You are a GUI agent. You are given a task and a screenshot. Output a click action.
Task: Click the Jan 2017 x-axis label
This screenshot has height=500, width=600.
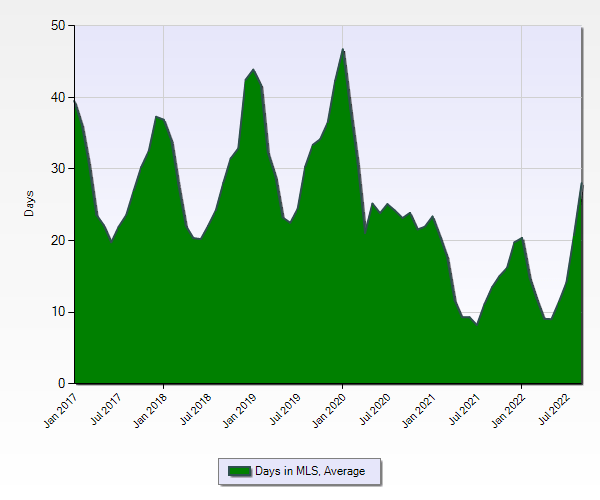(x=61, y=409)
